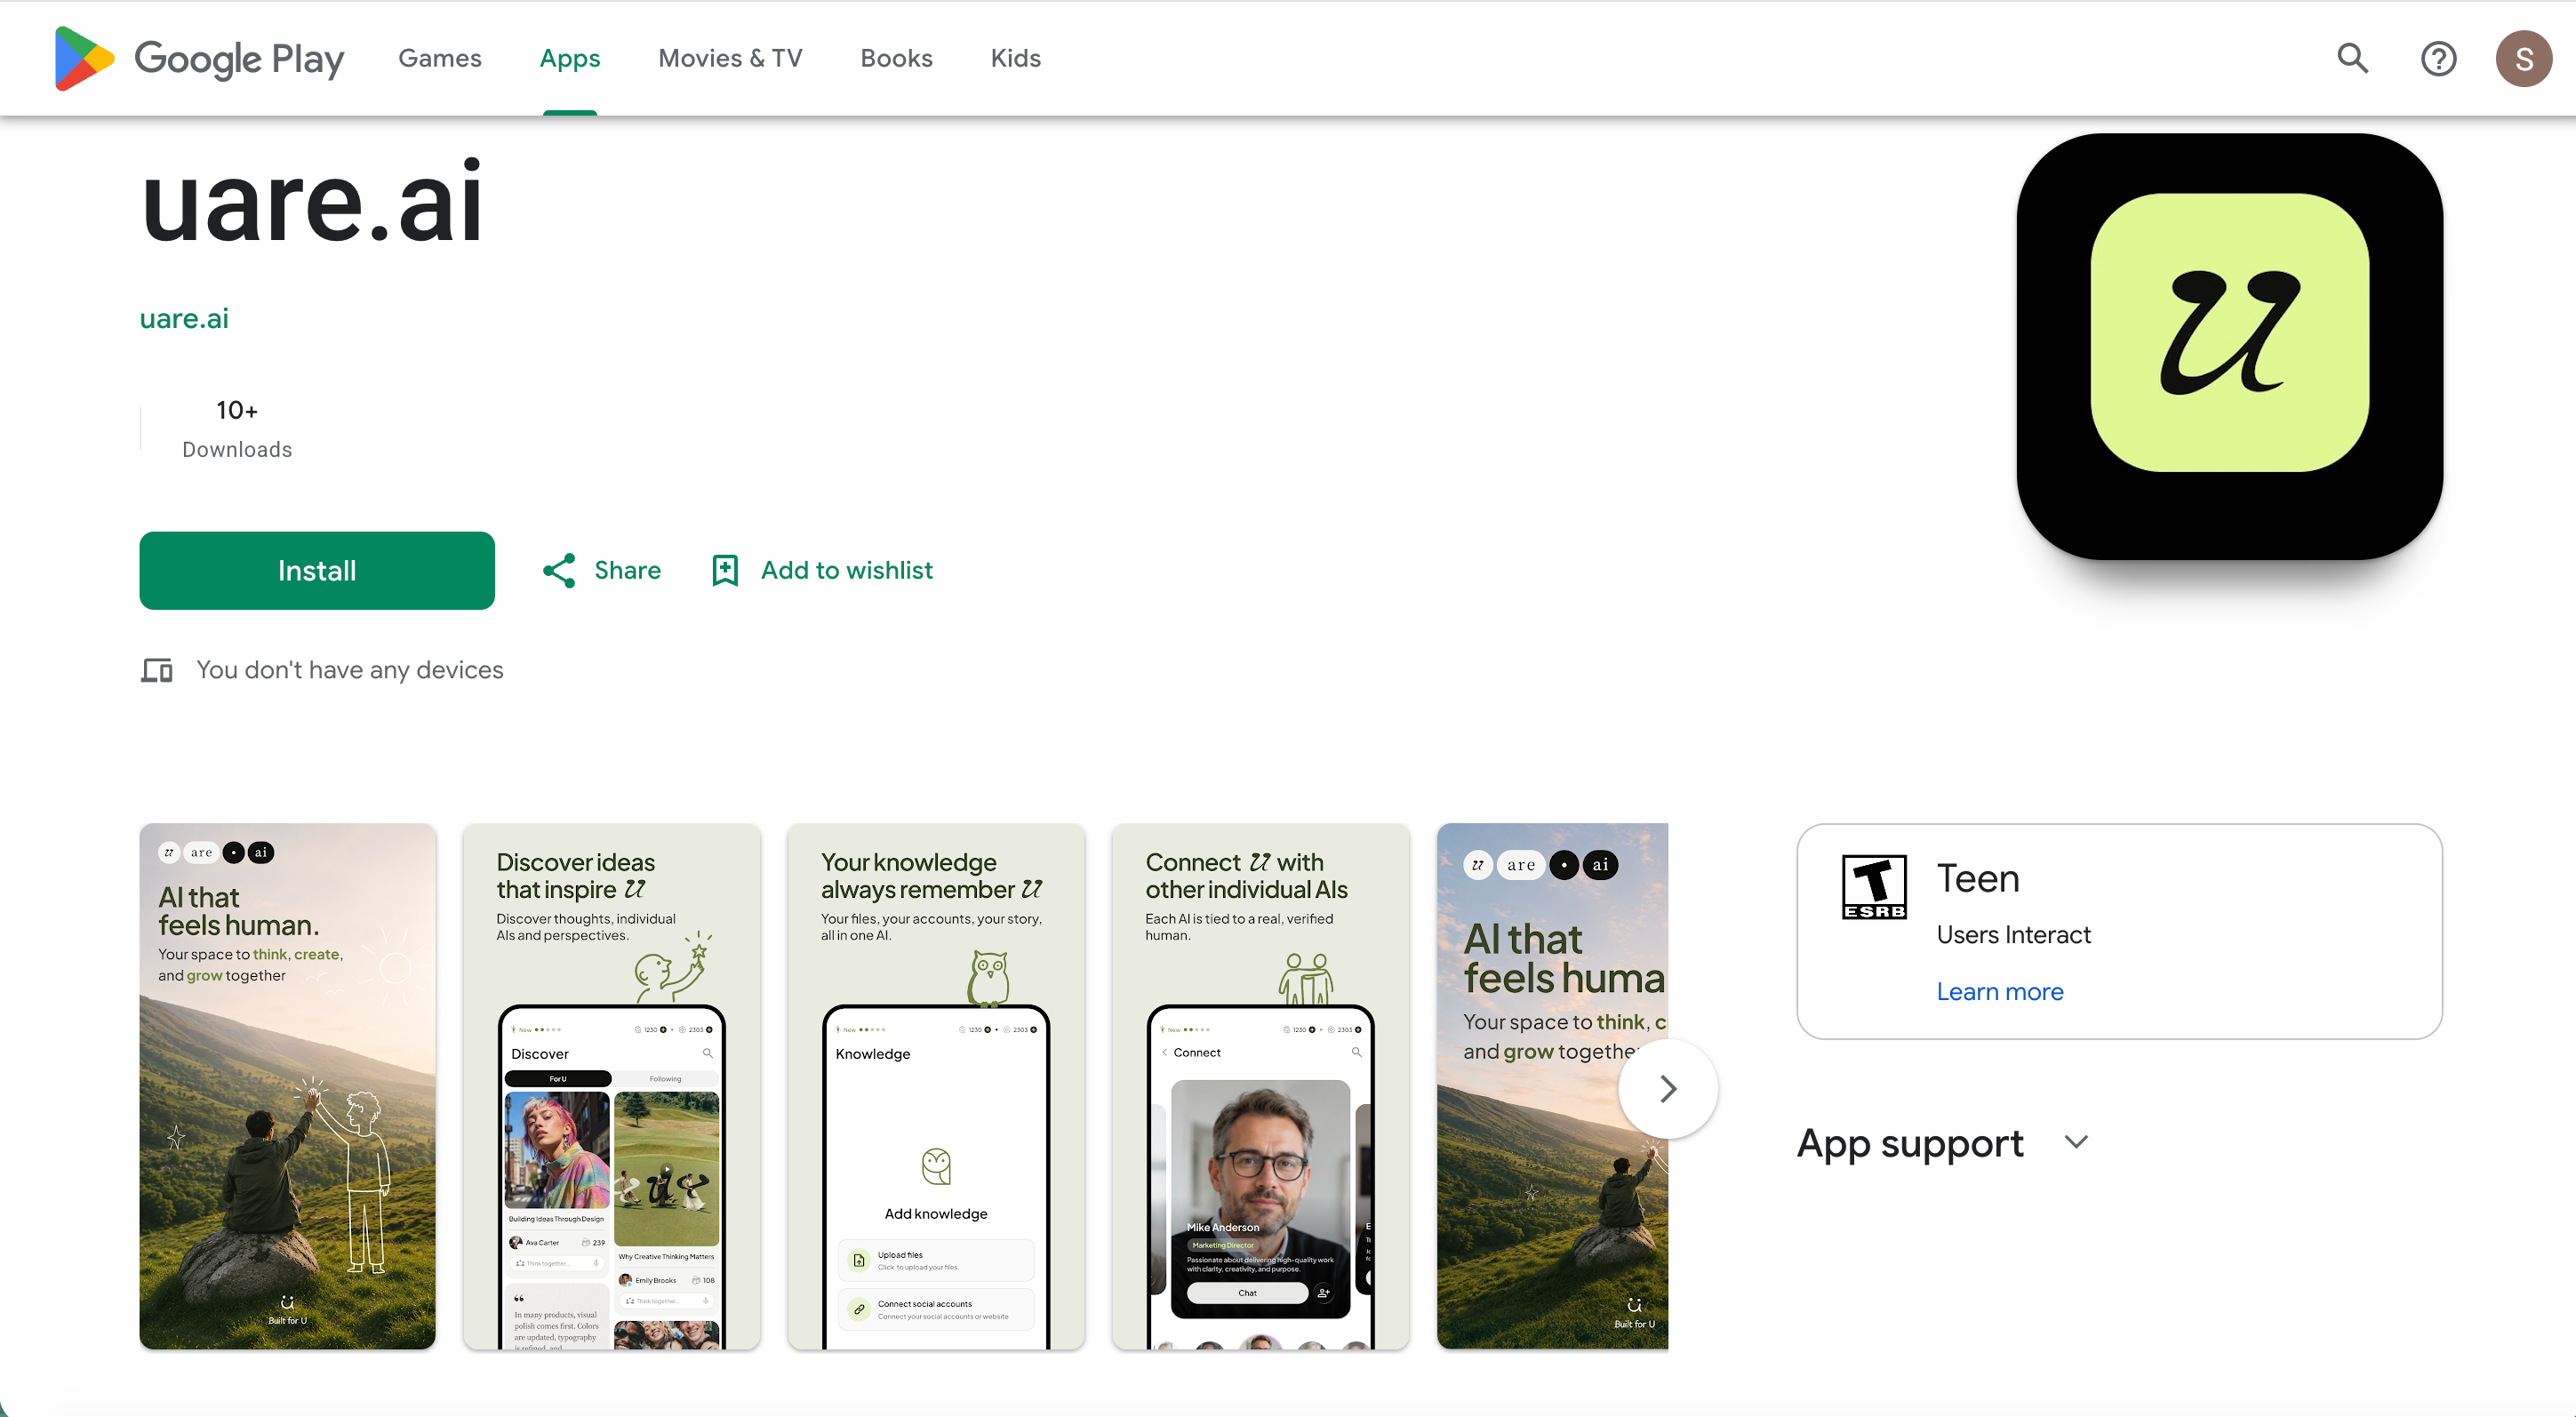Click the 'Downloads' label
Screen dimensions: 2576x1417
click(x=237, y=449)
